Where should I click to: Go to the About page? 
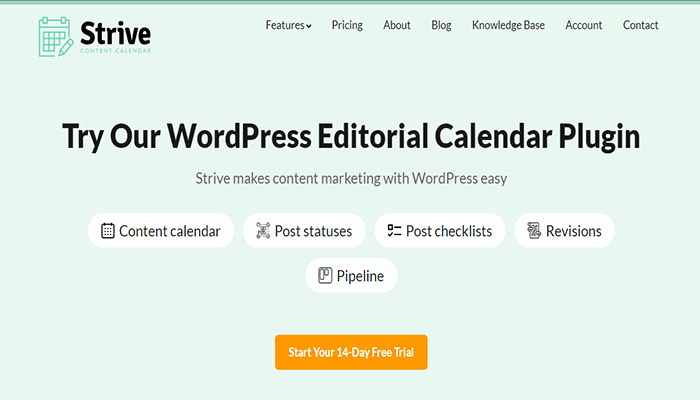[x=396, y=25]
